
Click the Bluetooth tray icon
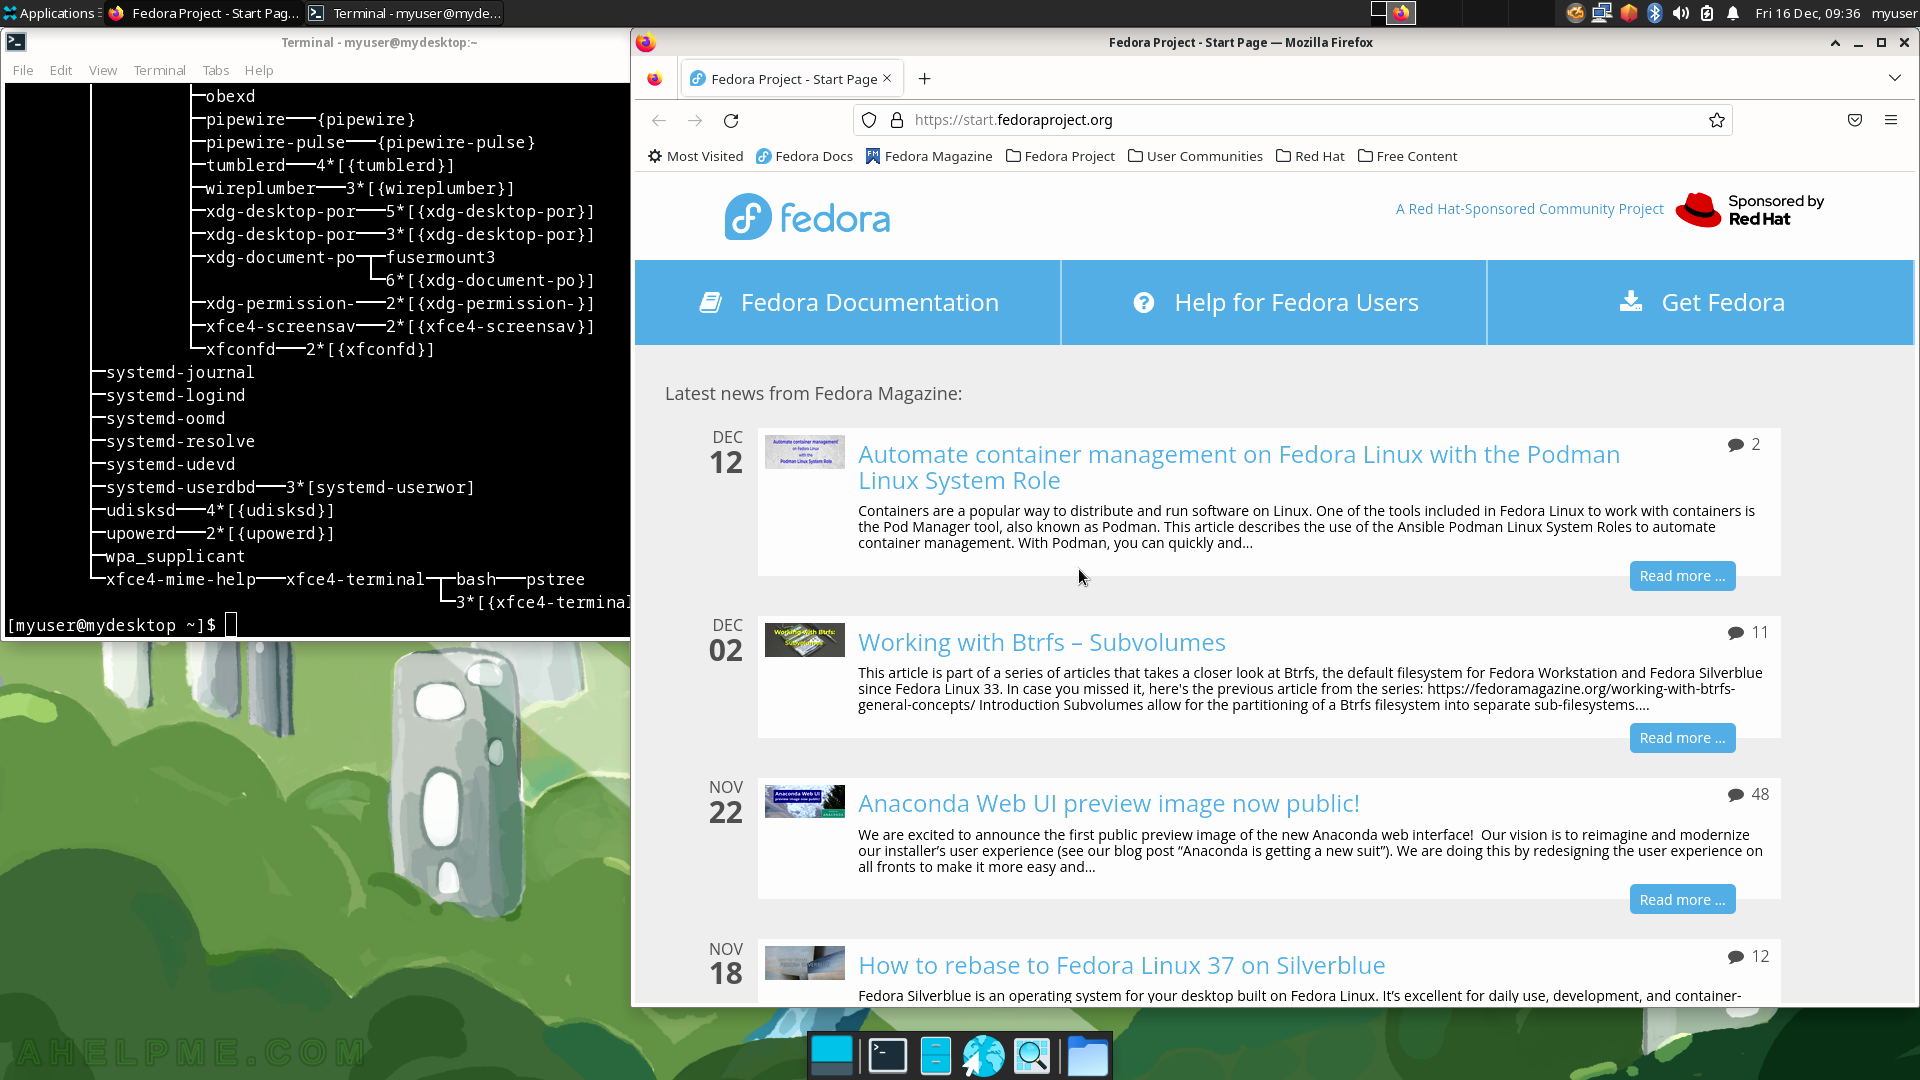coord(1654,13)
